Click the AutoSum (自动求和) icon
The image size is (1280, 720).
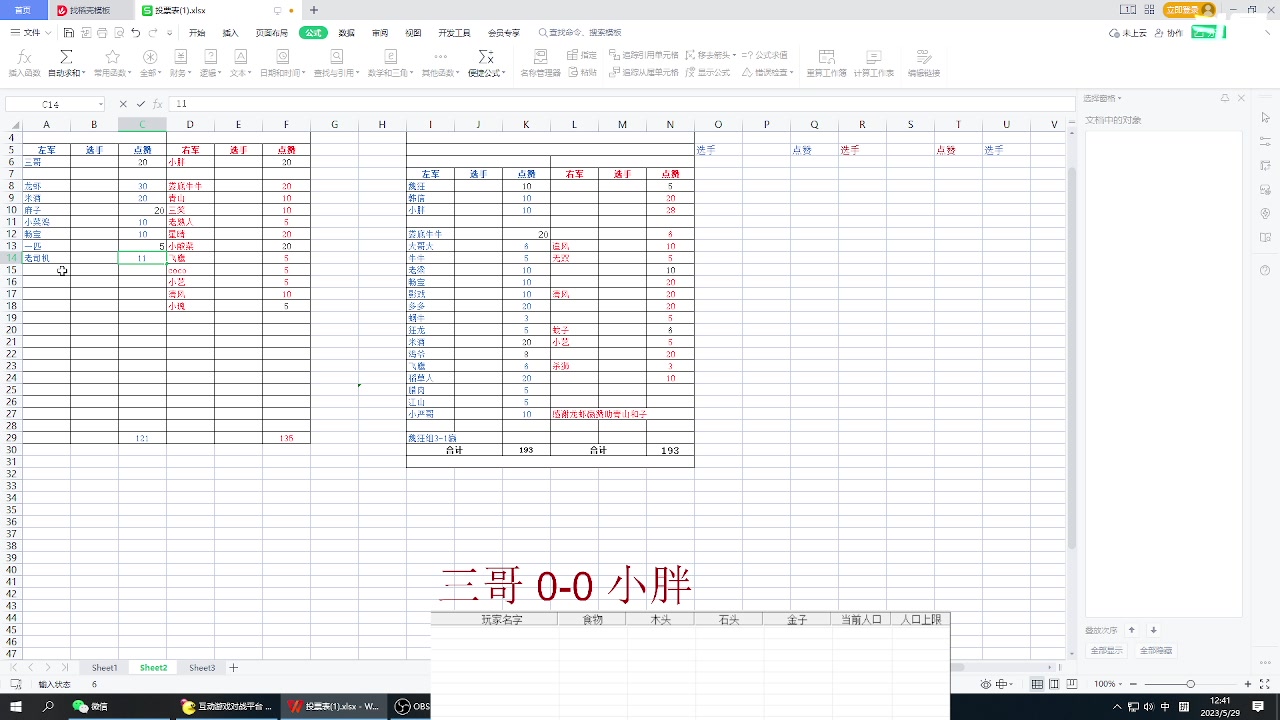tap(65, 58)
